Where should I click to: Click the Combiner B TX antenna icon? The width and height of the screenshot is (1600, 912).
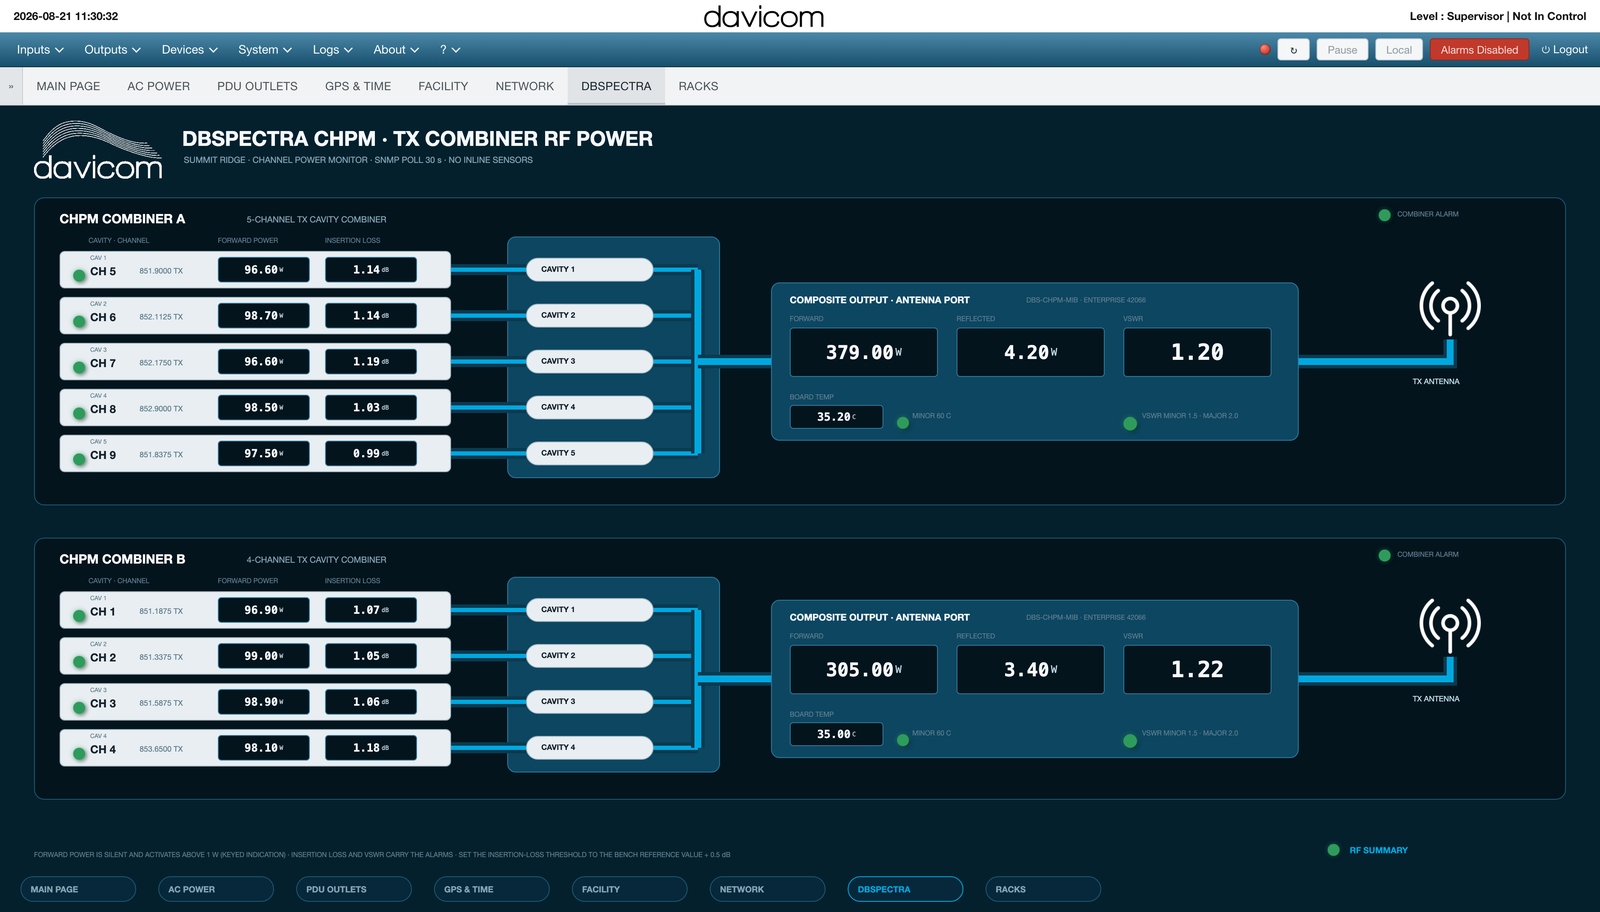1450,627
